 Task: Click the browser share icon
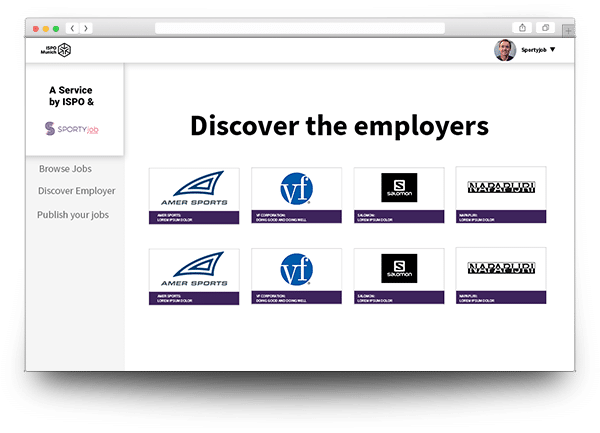pyautogui.click(x=522, y=28)
